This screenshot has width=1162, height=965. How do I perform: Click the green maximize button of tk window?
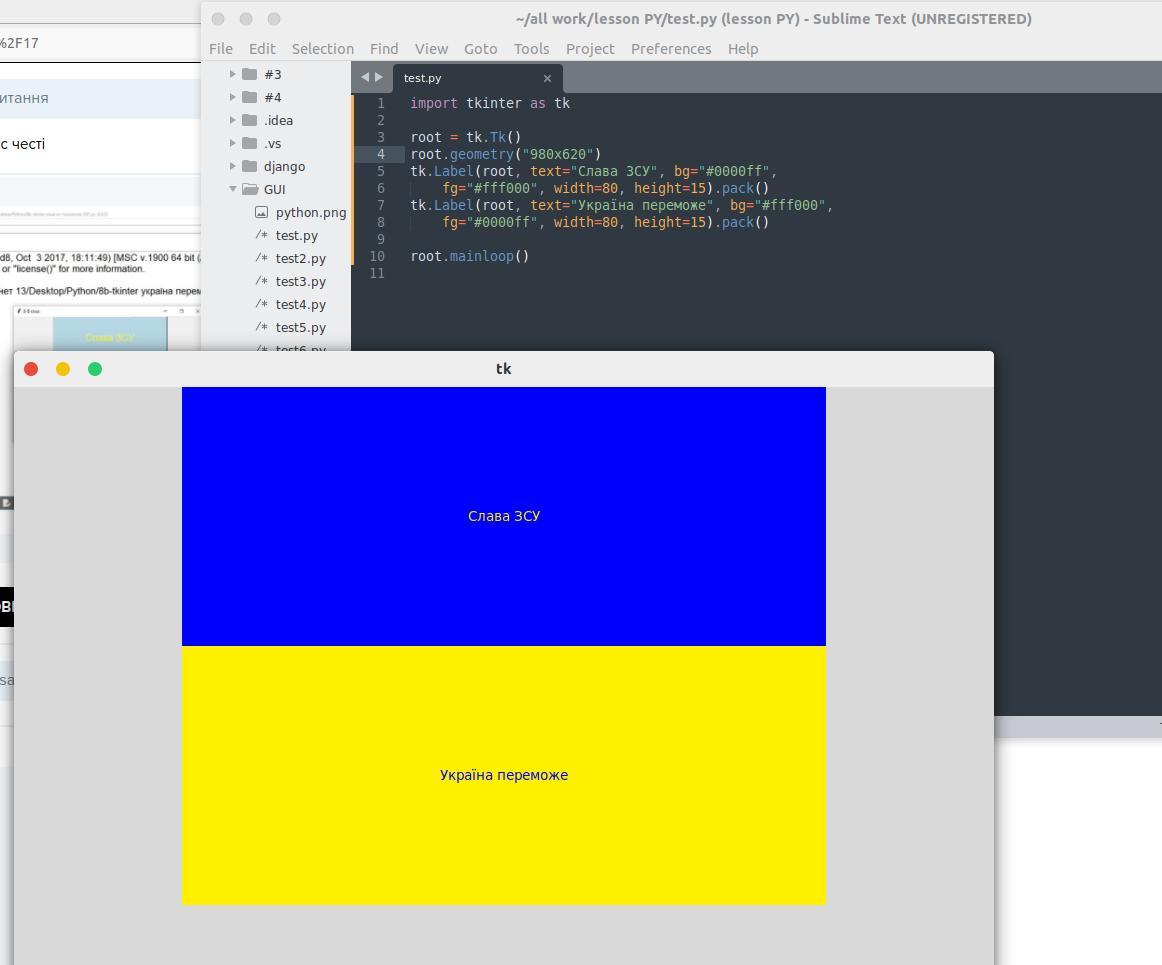95,369
